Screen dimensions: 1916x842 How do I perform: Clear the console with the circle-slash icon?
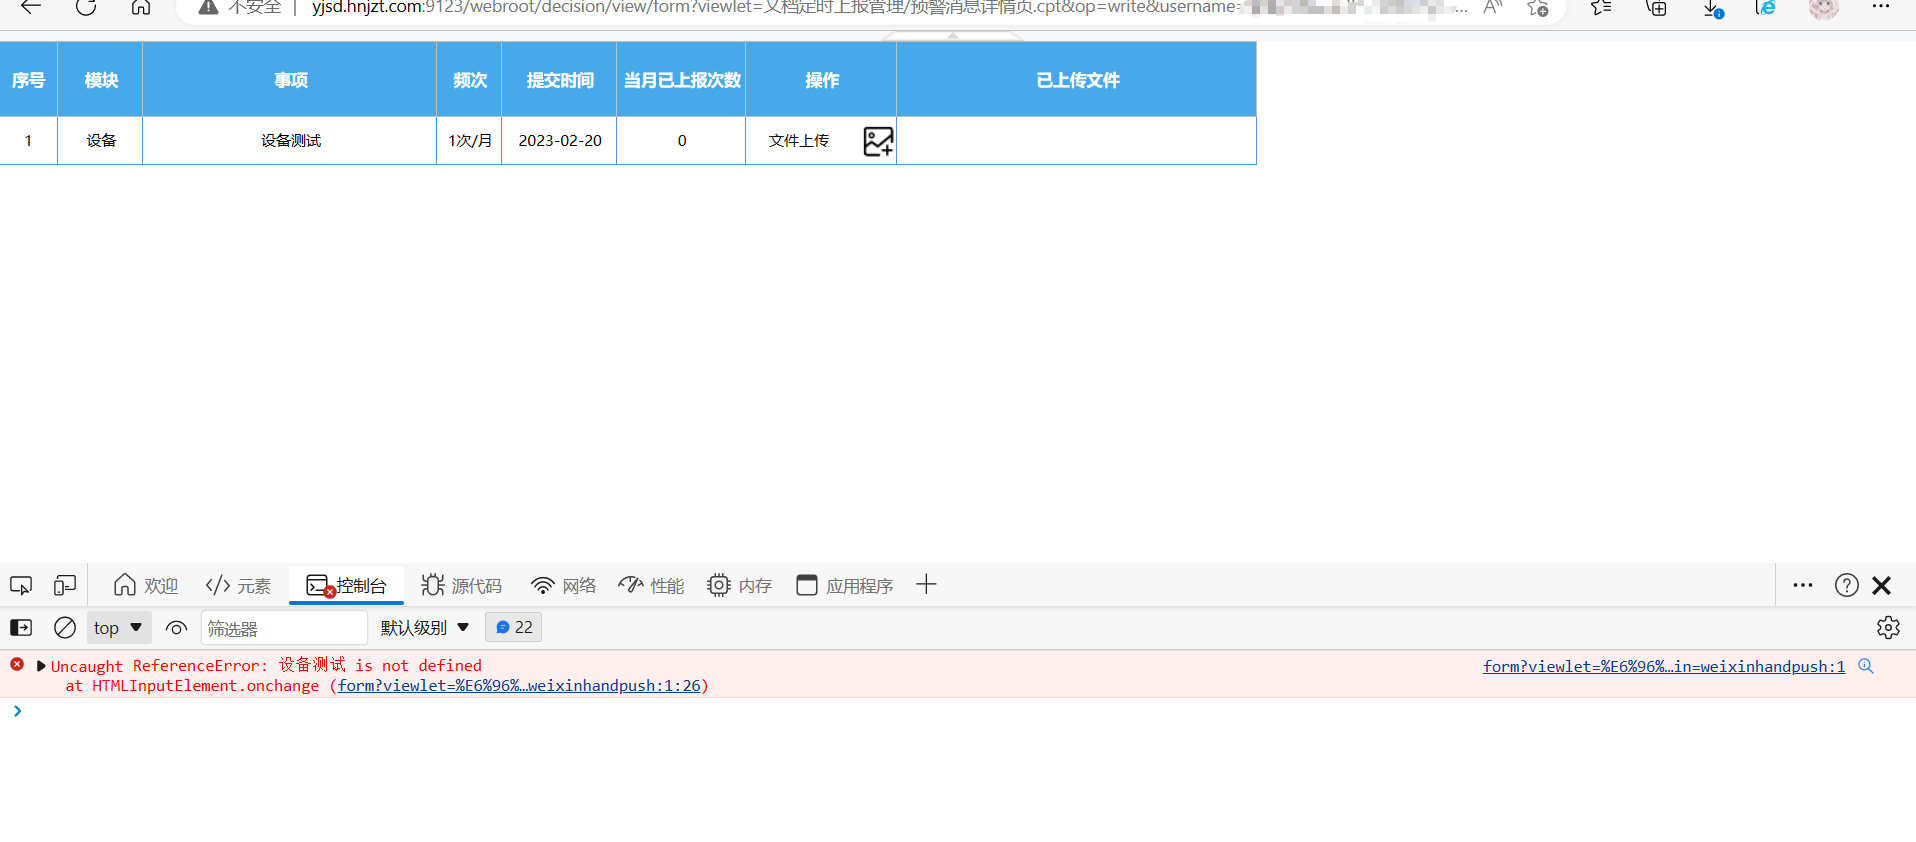[x=65, y=627]
